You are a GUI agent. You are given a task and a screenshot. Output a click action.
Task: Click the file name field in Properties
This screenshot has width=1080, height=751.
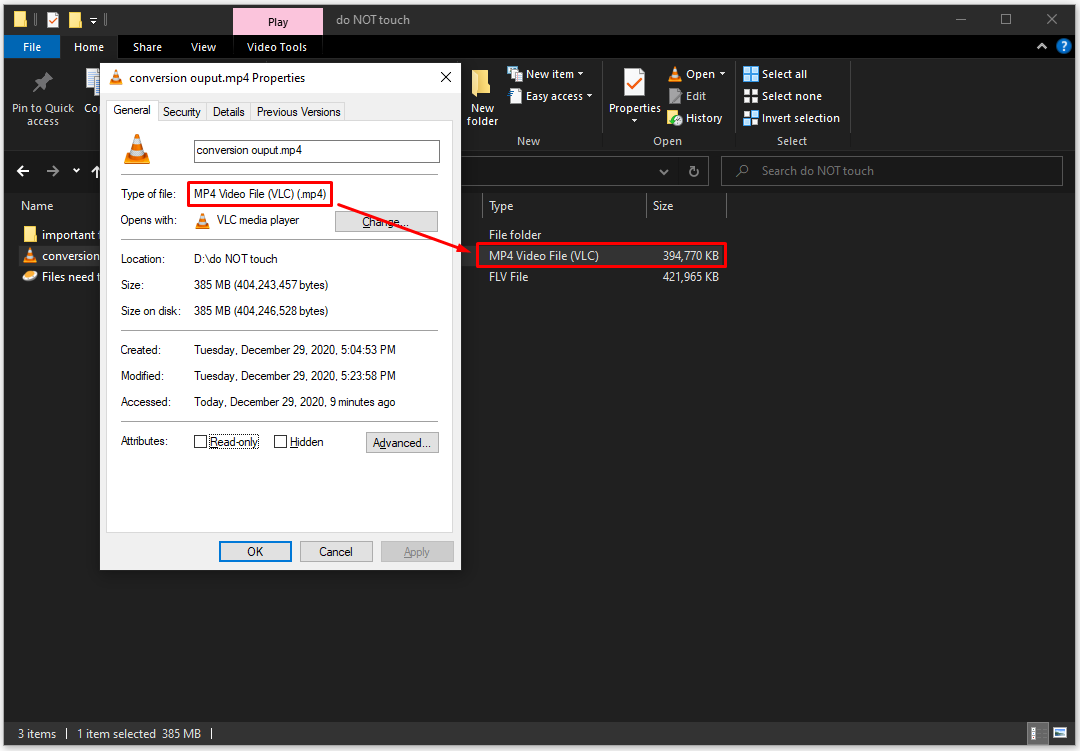point(317,151)
